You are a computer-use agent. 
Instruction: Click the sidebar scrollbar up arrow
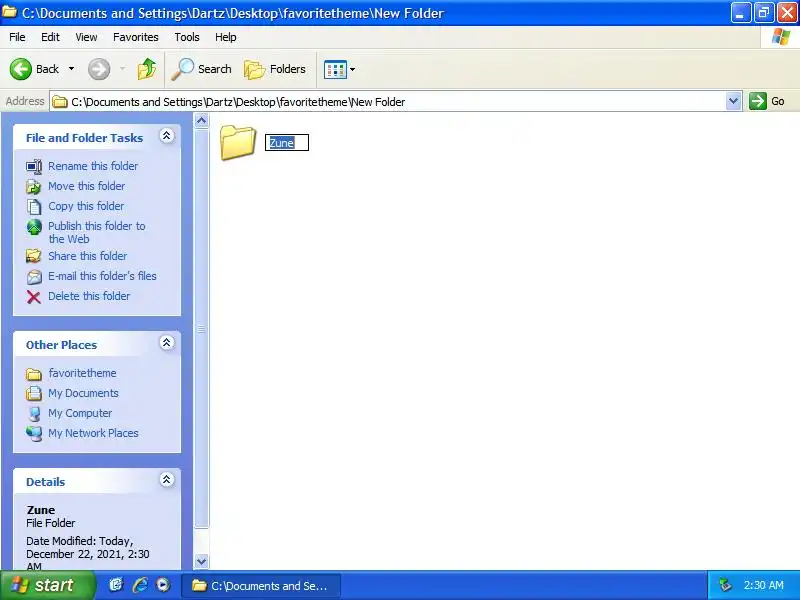click(x=202, y=120)
